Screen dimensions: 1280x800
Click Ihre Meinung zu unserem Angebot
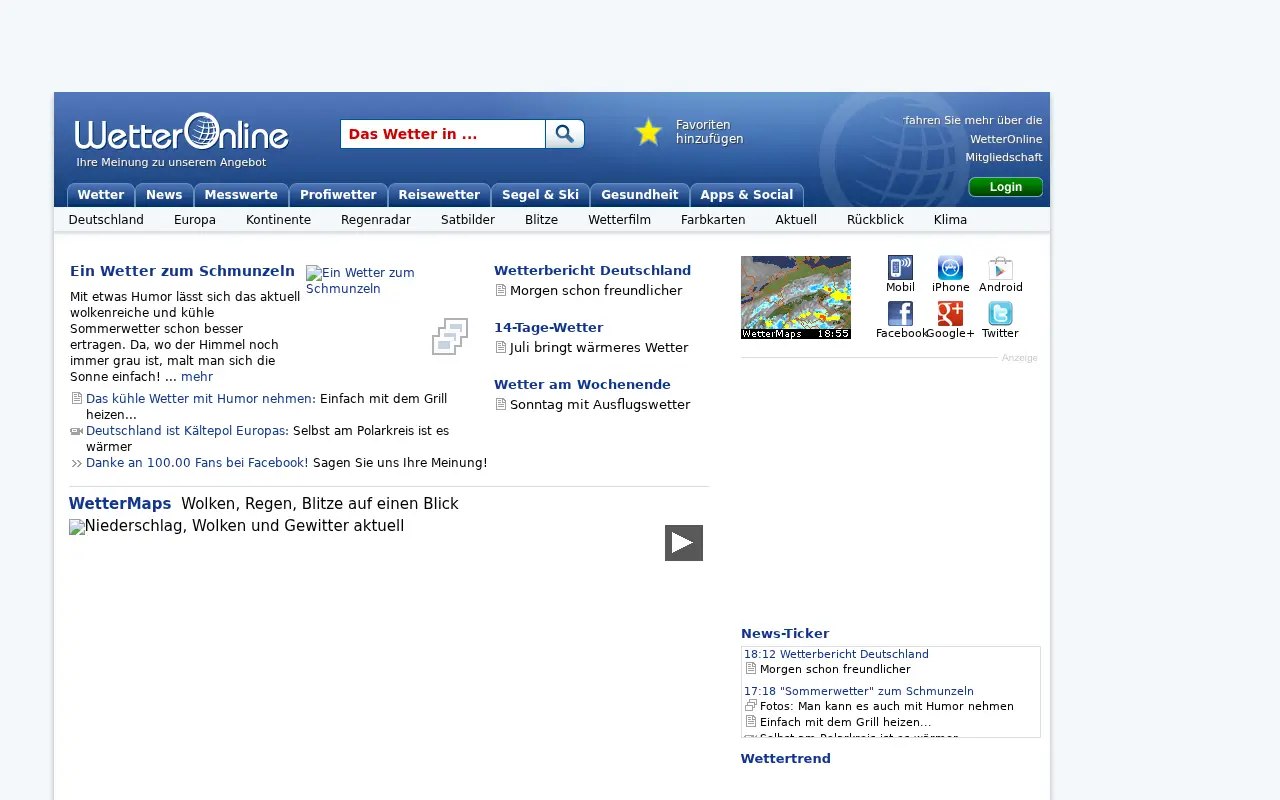[x=171, y=162]
